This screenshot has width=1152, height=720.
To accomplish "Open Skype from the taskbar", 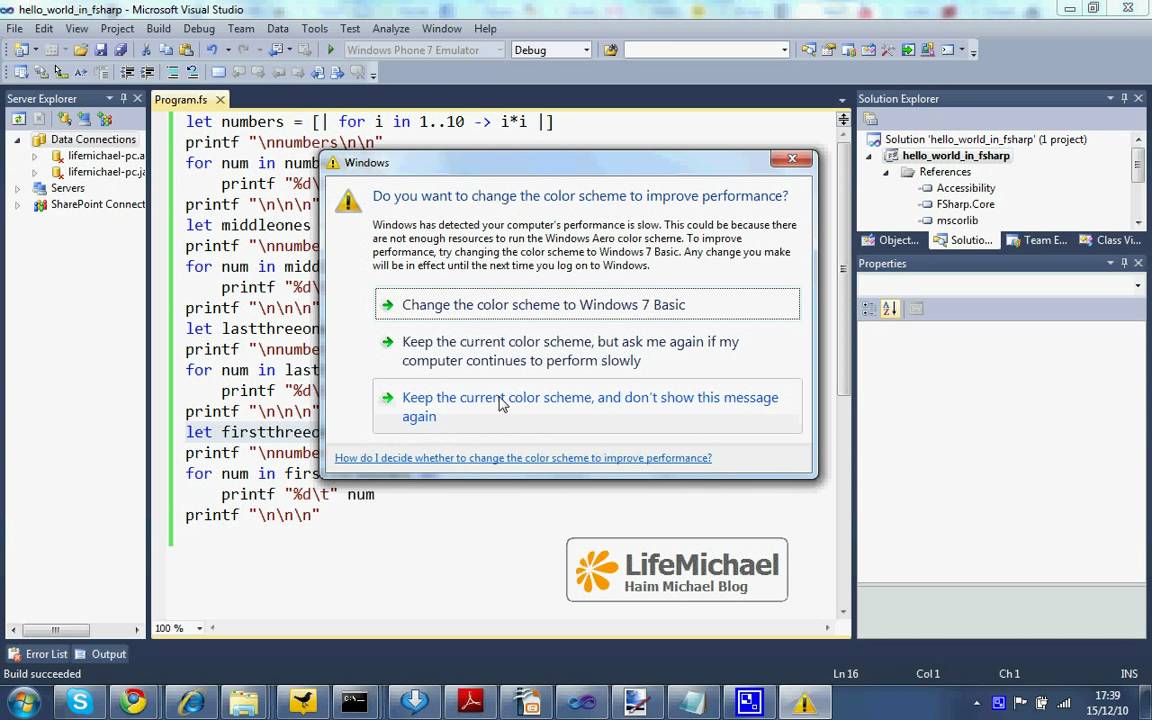I will tap(79, 702).
